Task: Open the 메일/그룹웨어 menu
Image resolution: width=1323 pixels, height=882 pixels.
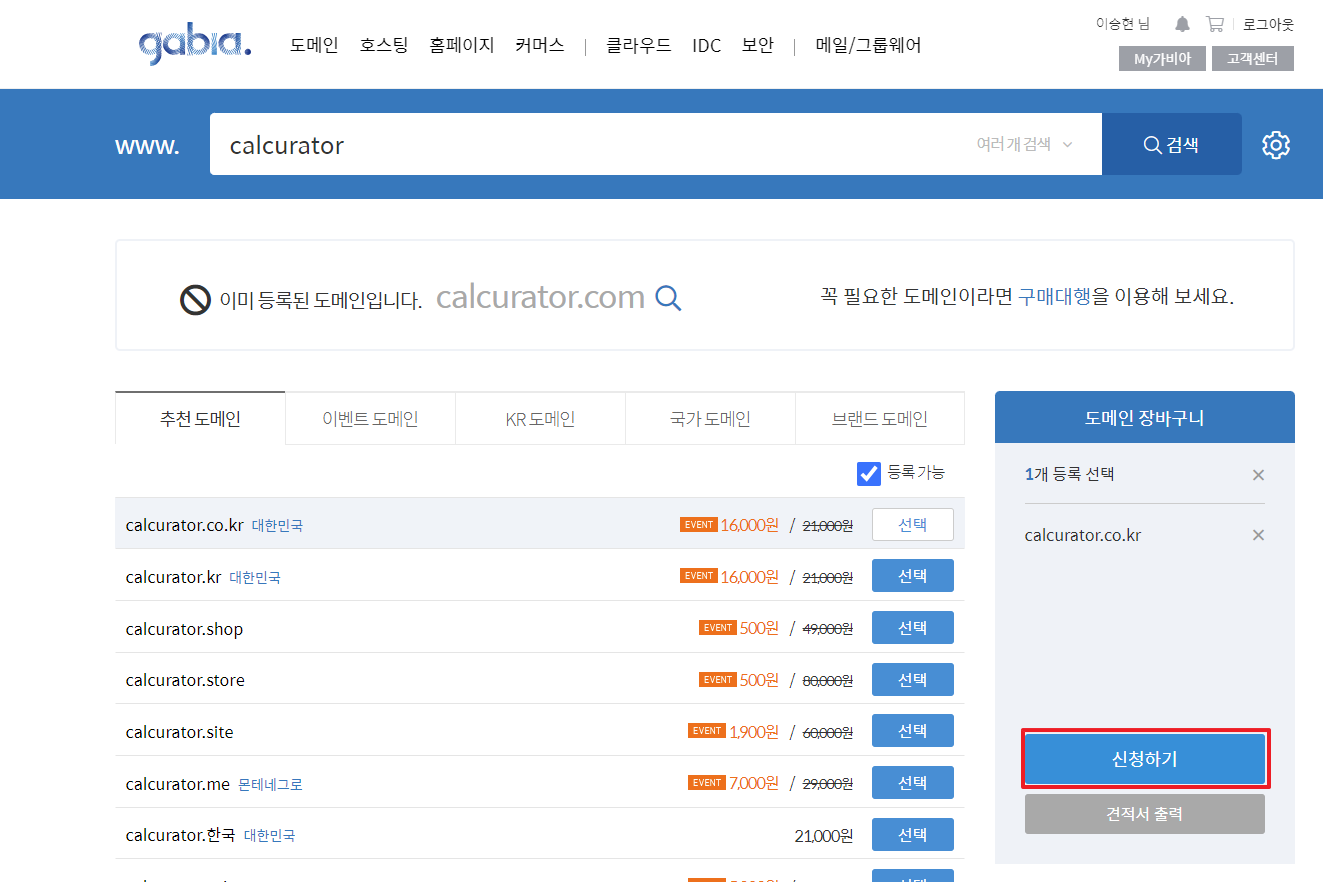Action: (x=868, y=45)
